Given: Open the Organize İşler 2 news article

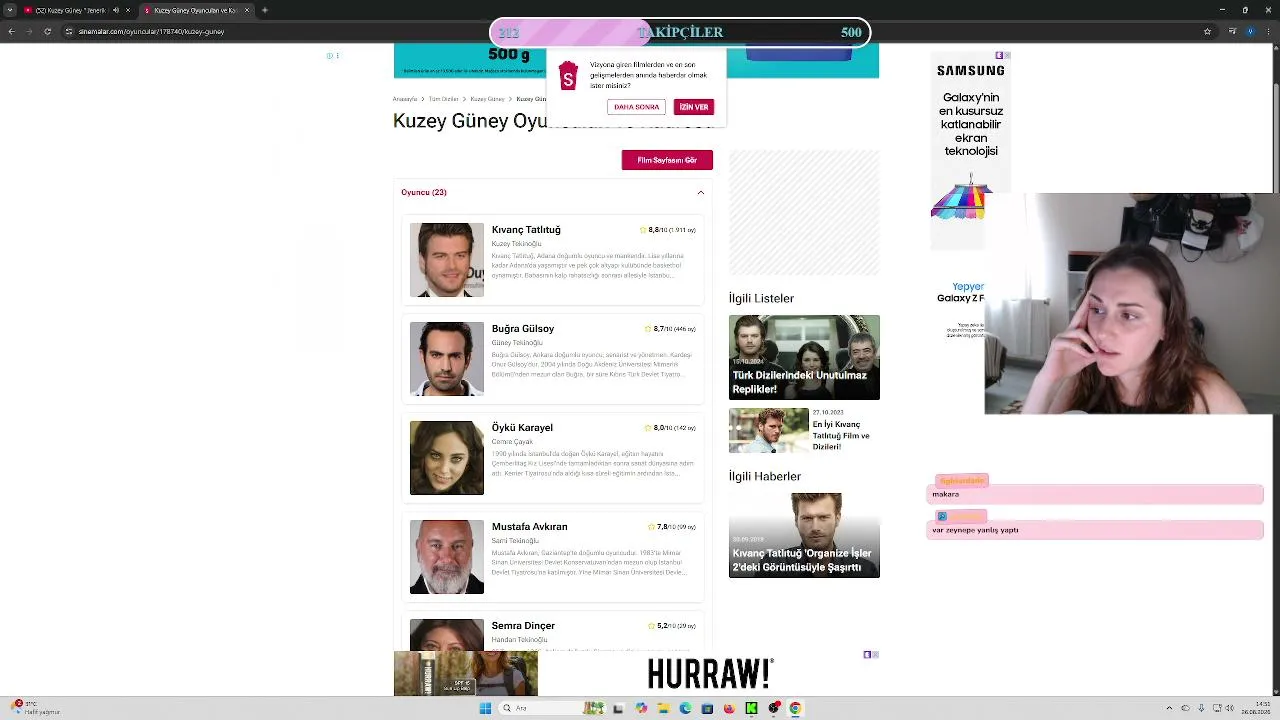Looking at the screenshot, I should [804, 535].
